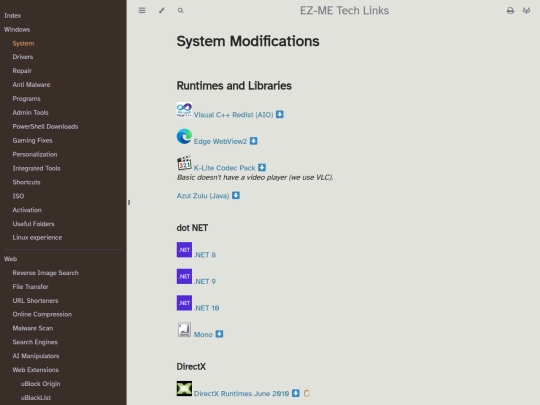Open the DirectX Runtimes June 2010 link
Image resolution: width=540 pixels, height=405 pixels.
click(241, 393)
